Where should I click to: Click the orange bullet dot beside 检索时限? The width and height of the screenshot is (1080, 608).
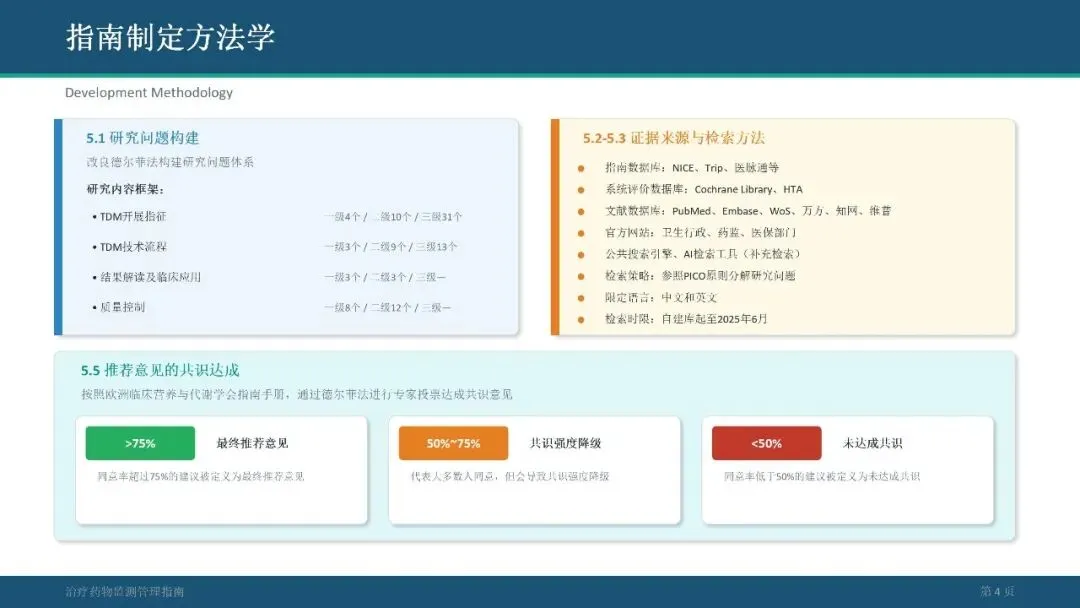tap(581, 319)
